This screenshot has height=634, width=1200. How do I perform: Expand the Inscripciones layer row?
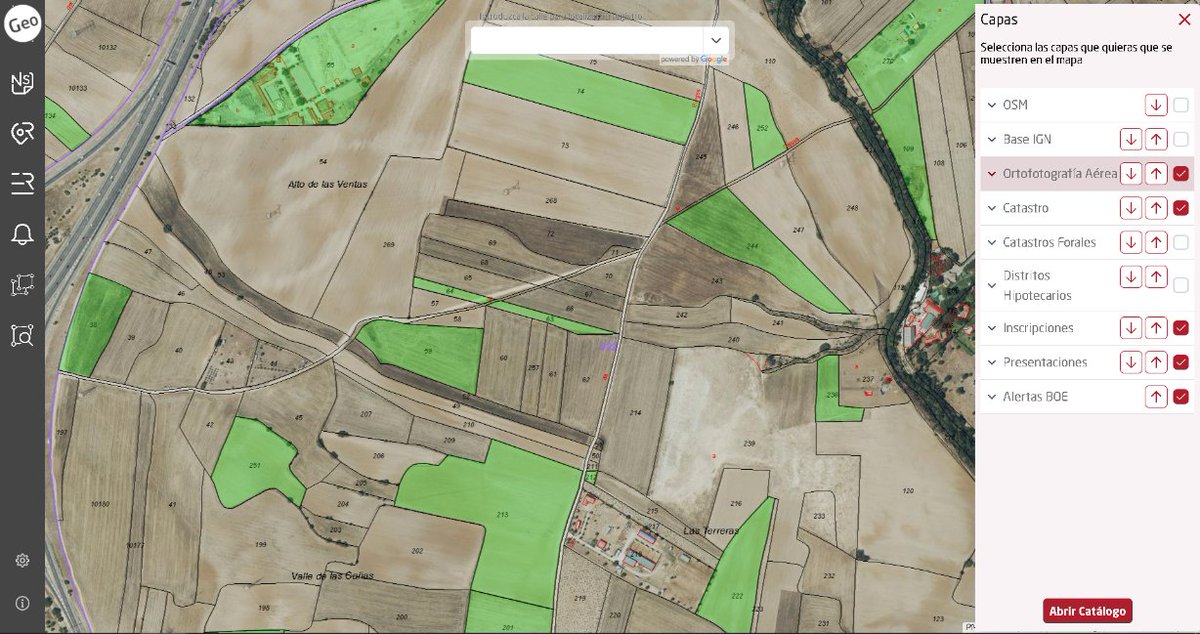992,328
